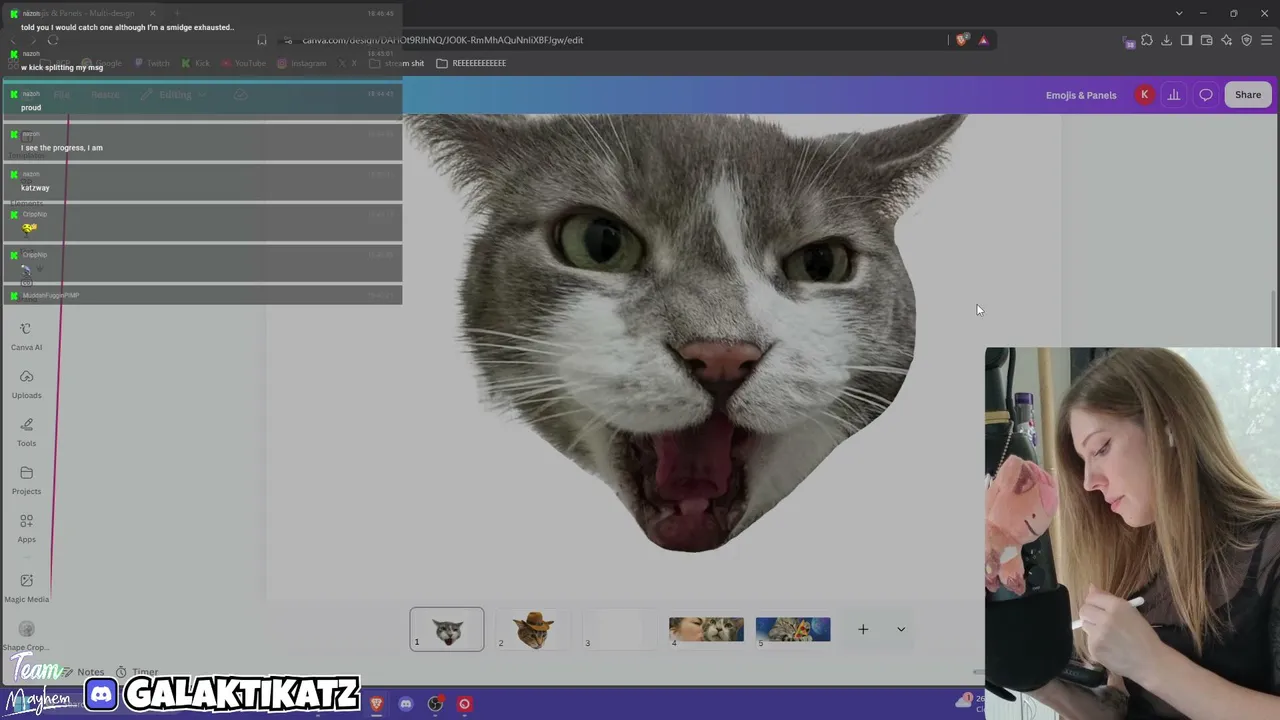Open the browser hamburger menu

(x=1267, y=40)
